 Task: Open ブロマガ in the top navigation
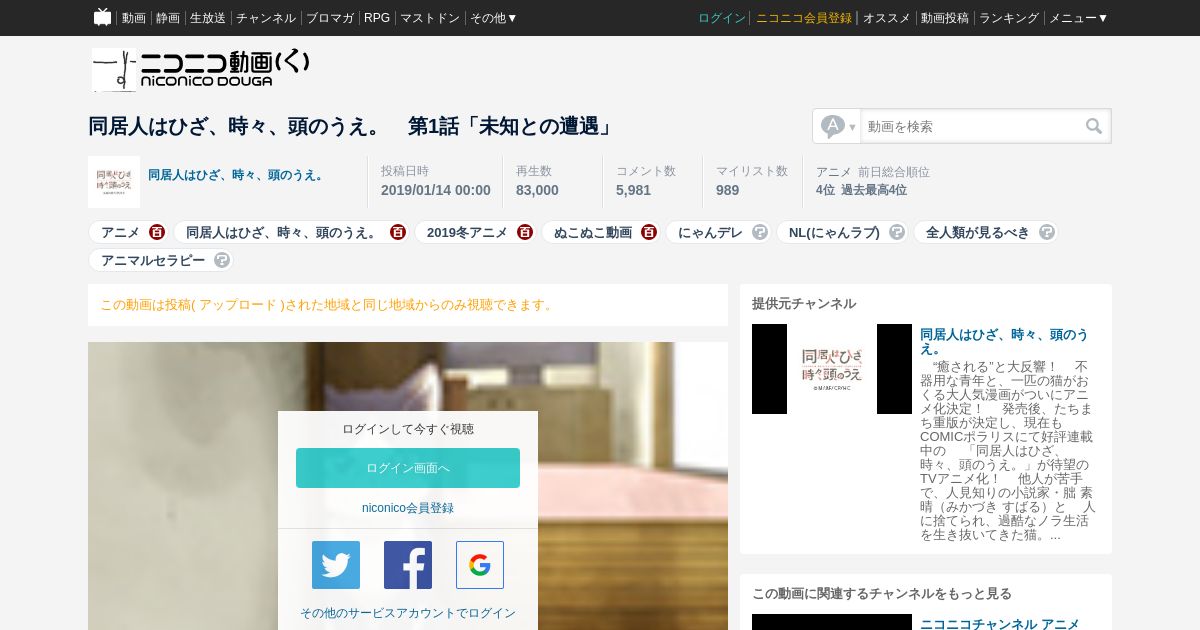(330, 18)
